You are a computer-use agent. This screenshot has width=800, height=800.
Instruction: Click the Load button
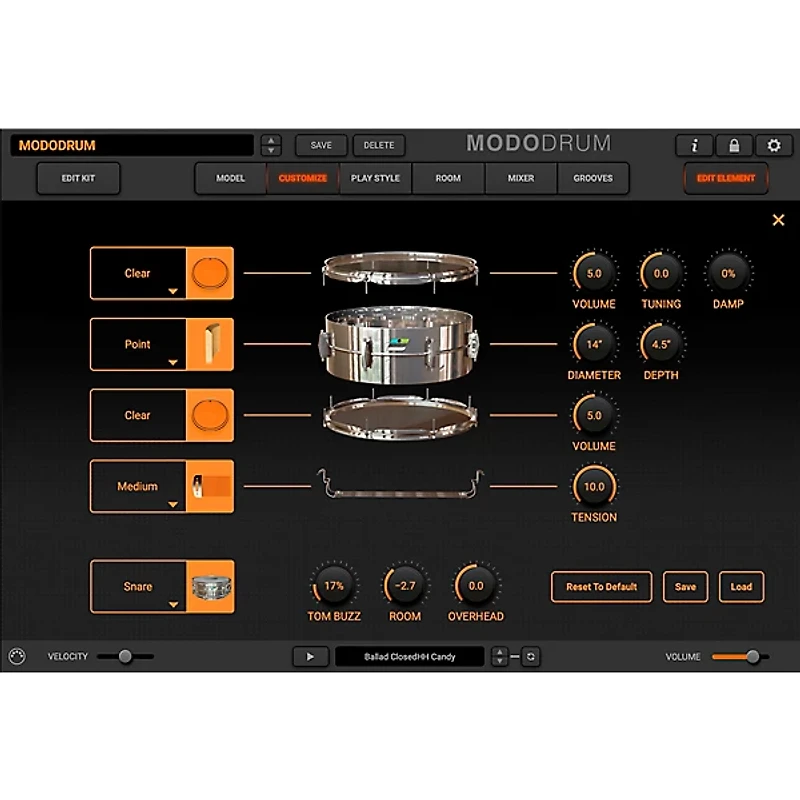(741, 587)
